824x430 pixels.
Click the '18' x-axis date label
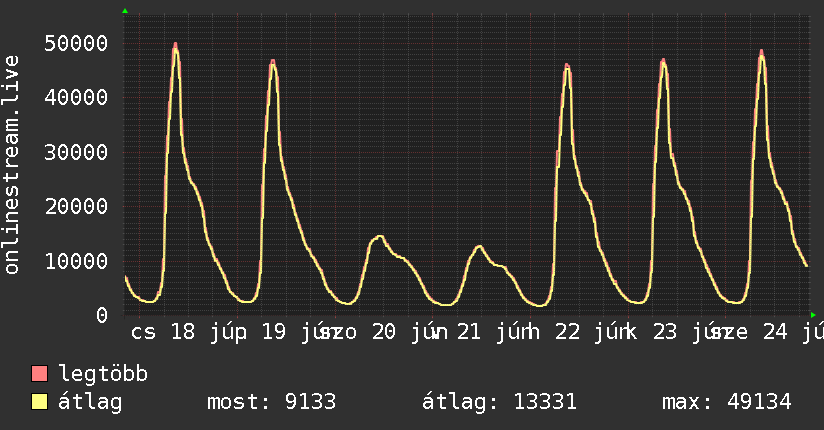(183, 332)
